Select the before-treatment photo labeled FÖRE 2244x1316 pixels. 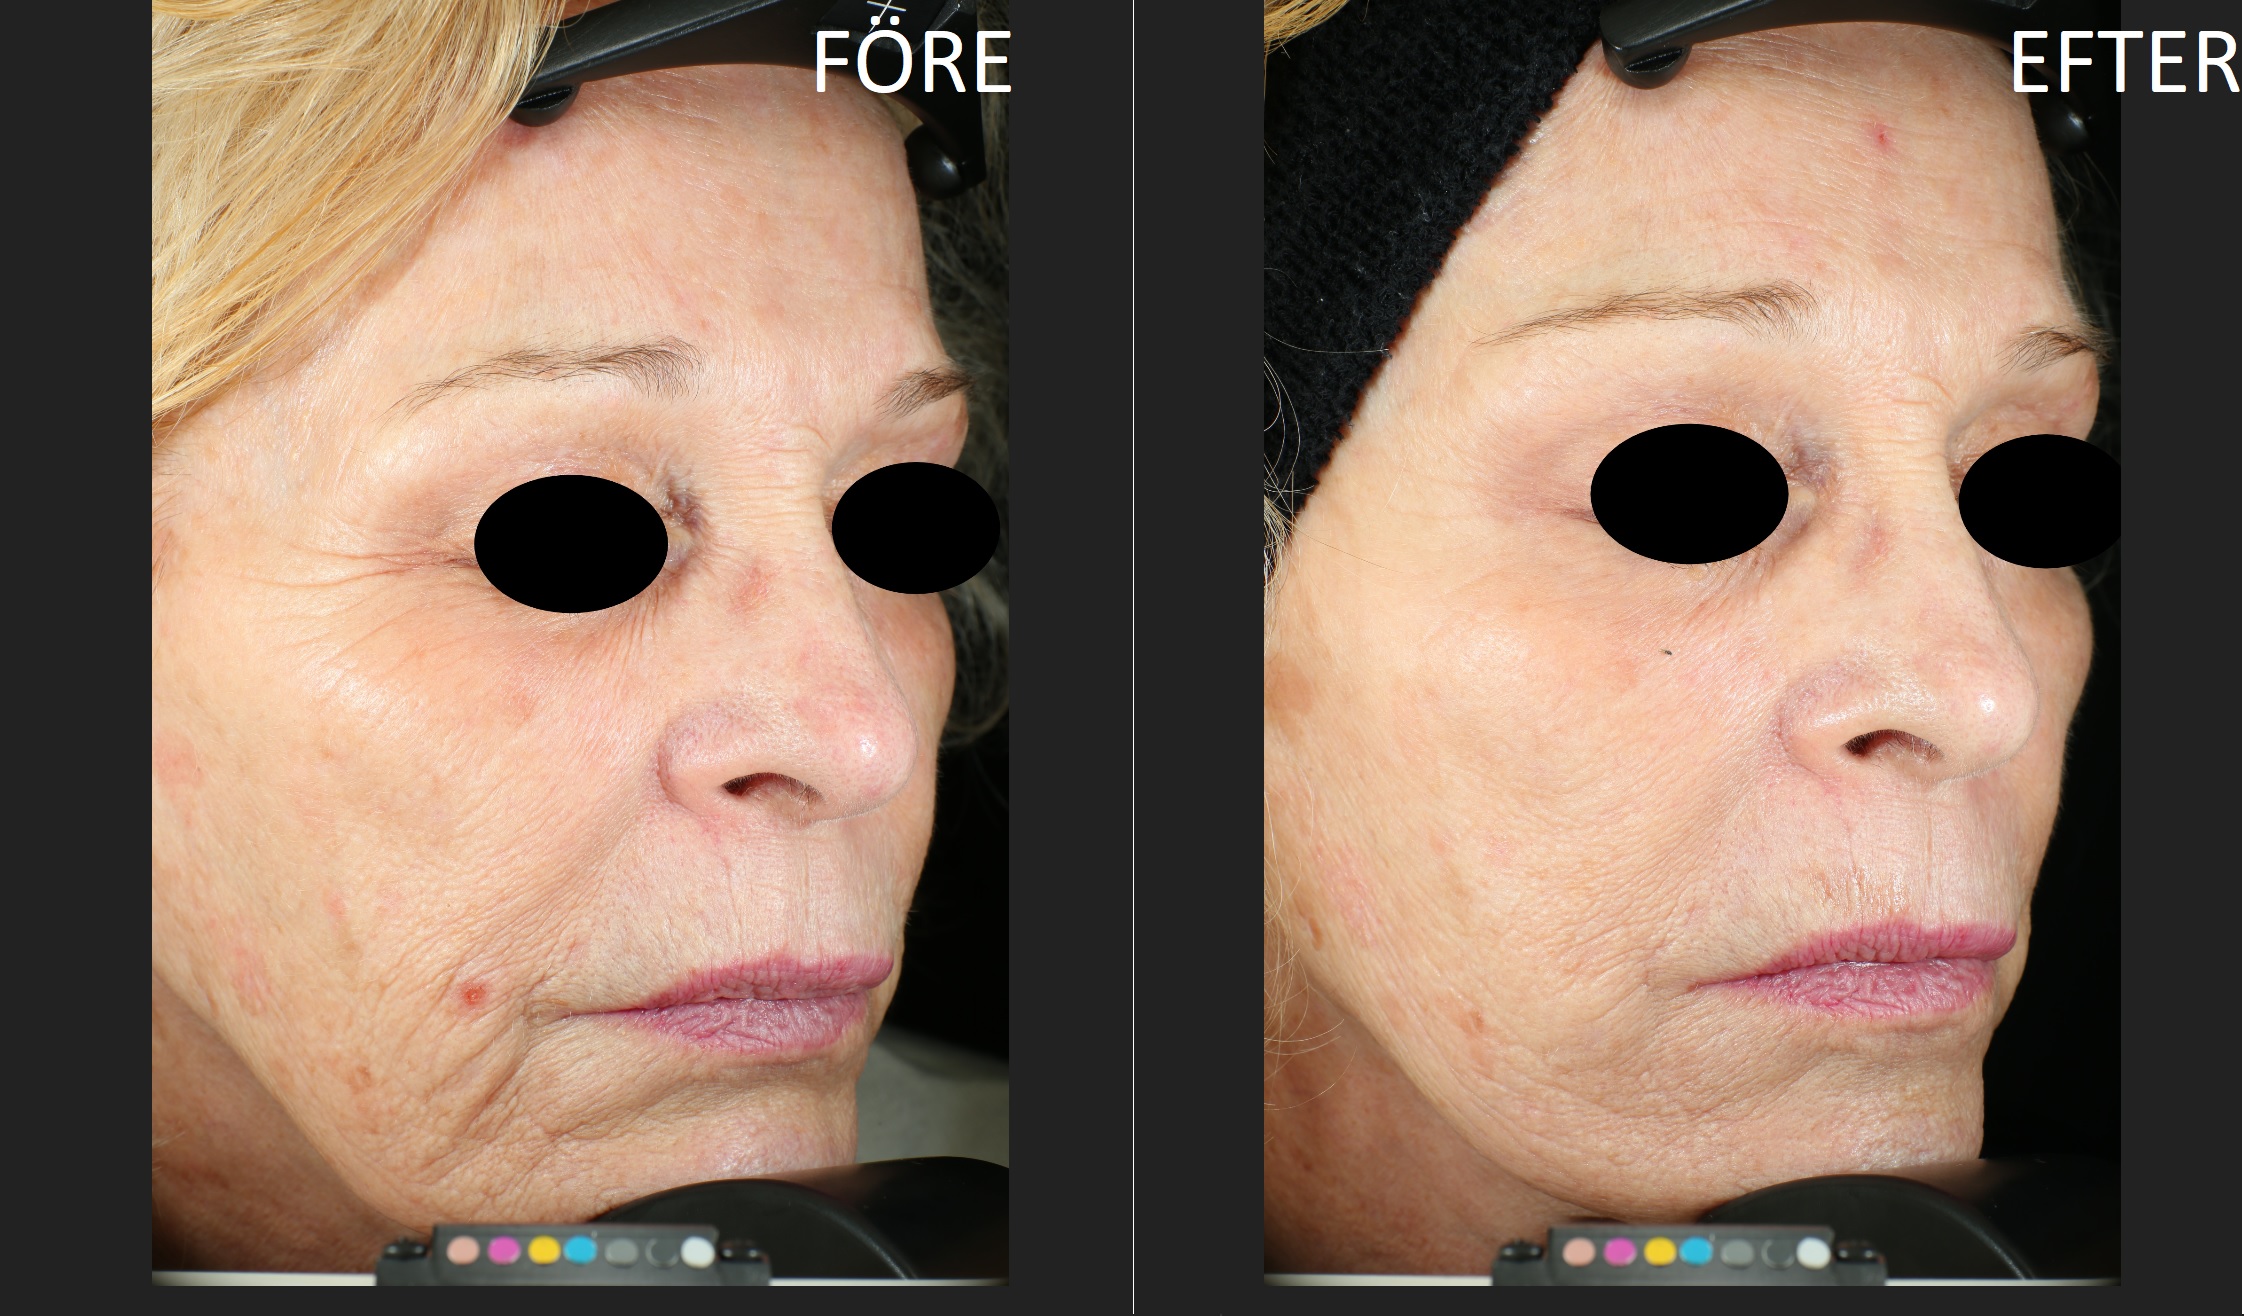click(580, 642)
